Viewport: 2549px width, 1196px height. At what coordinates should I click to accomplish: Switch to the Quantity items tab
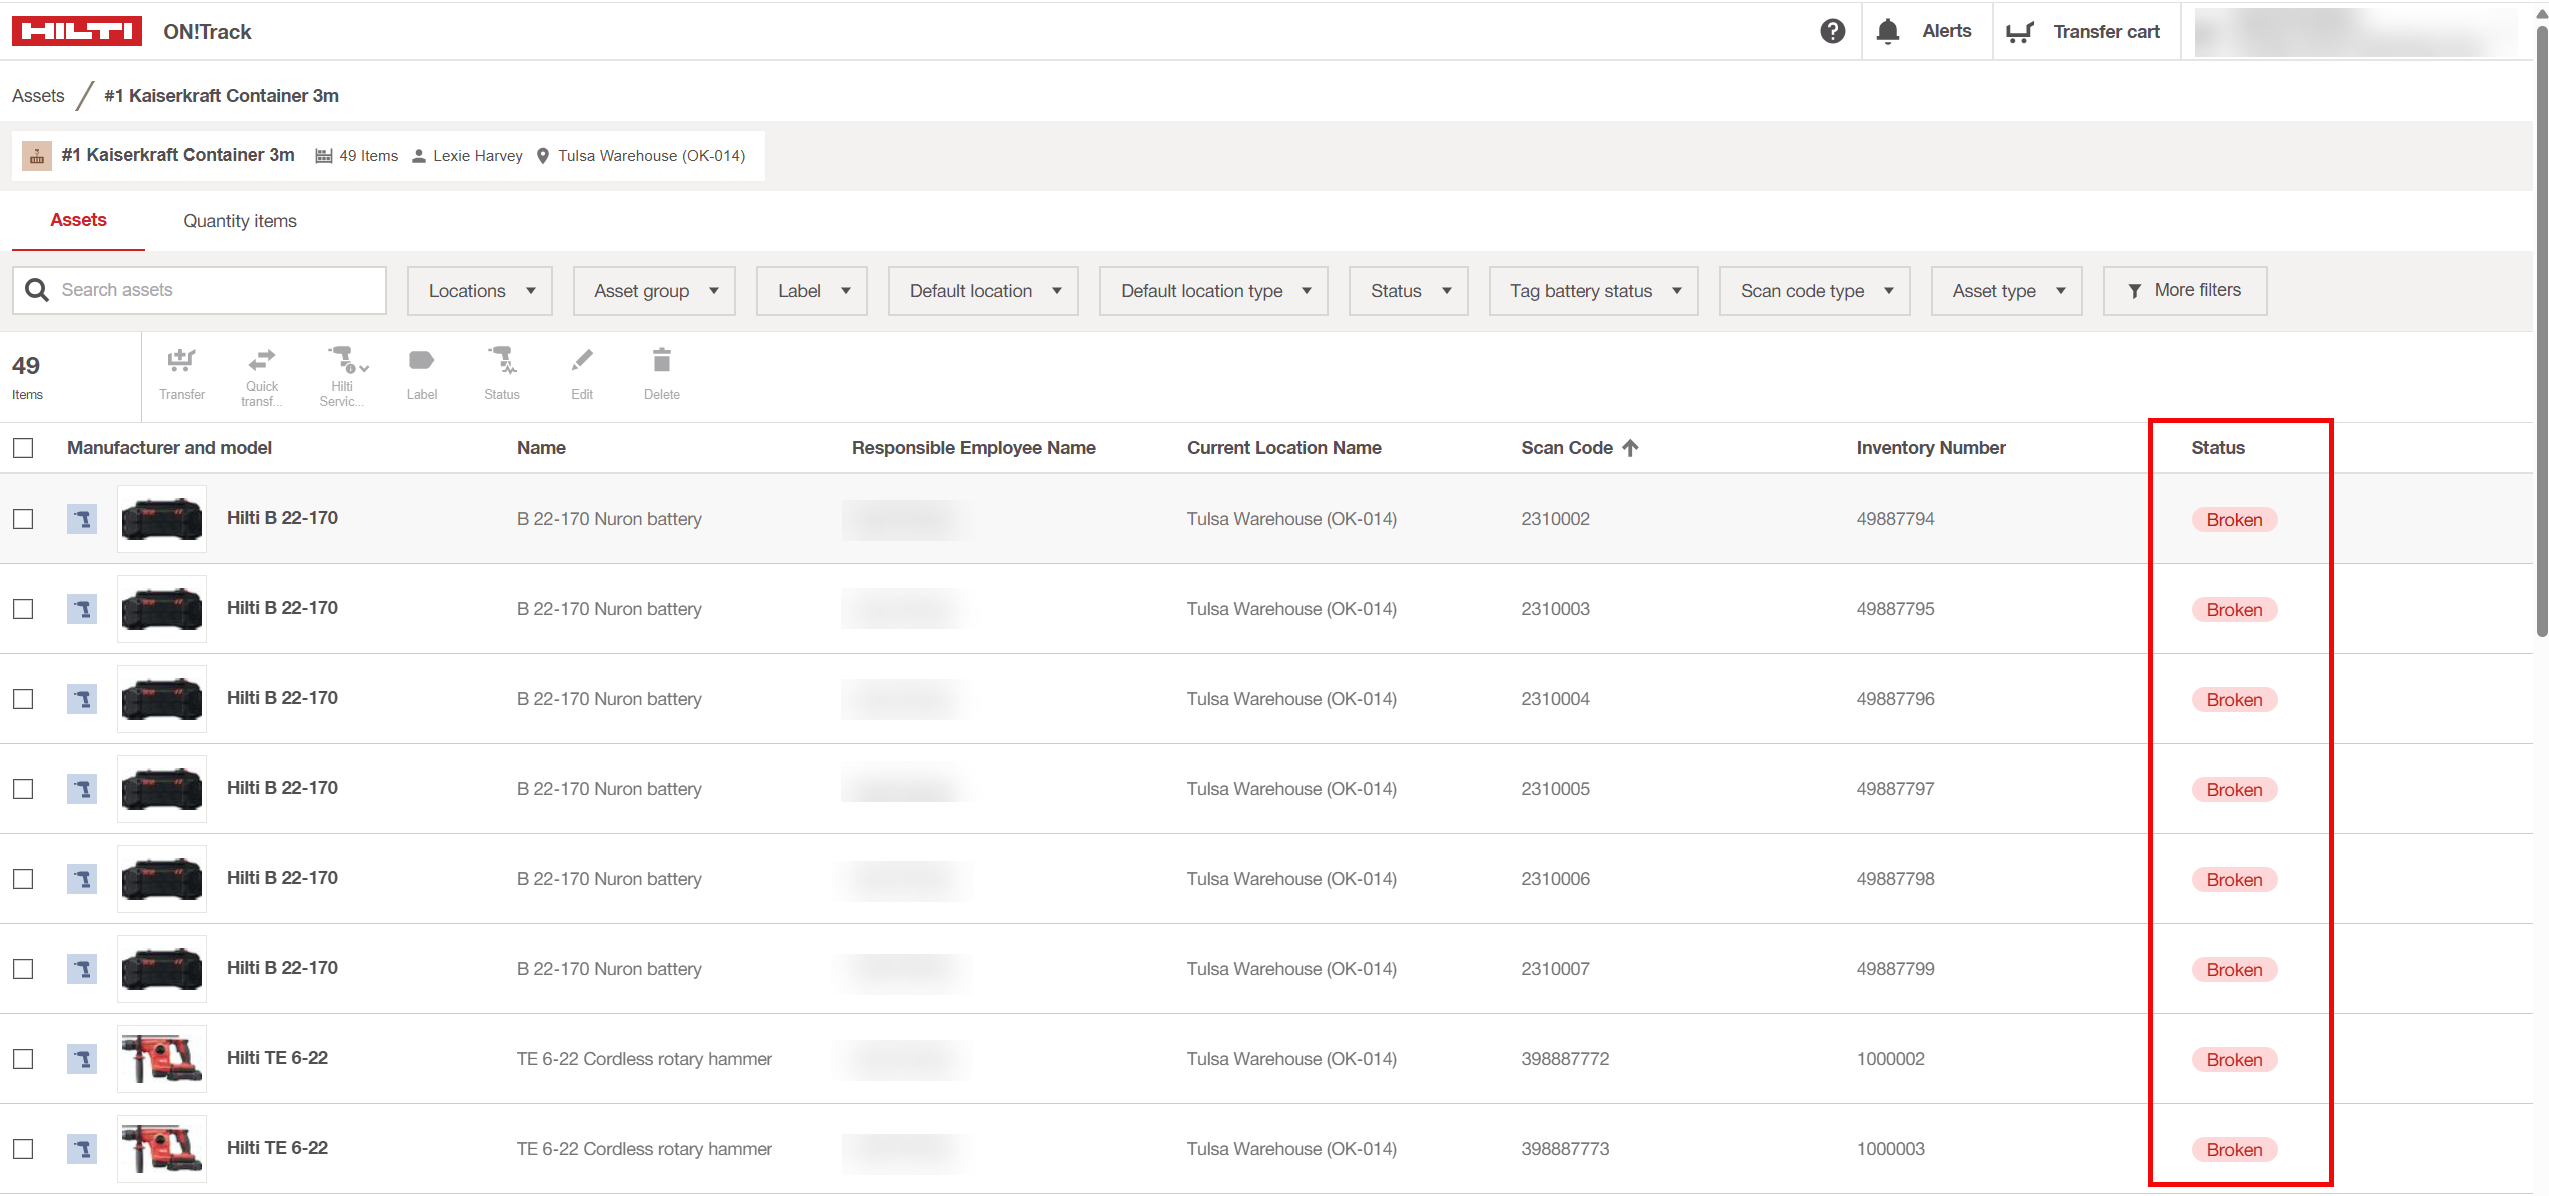[240, 221]
